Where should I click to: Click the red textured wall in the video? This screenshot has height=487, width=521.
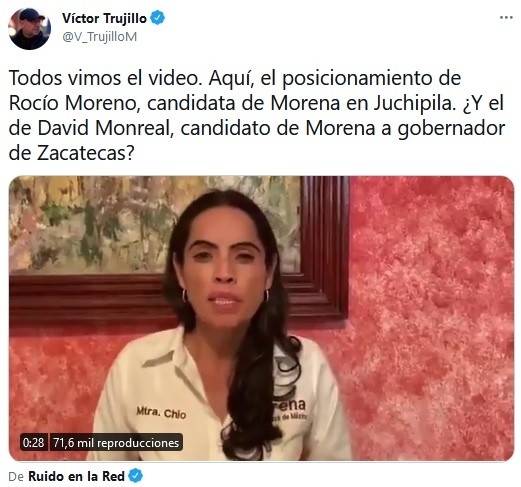430,300
